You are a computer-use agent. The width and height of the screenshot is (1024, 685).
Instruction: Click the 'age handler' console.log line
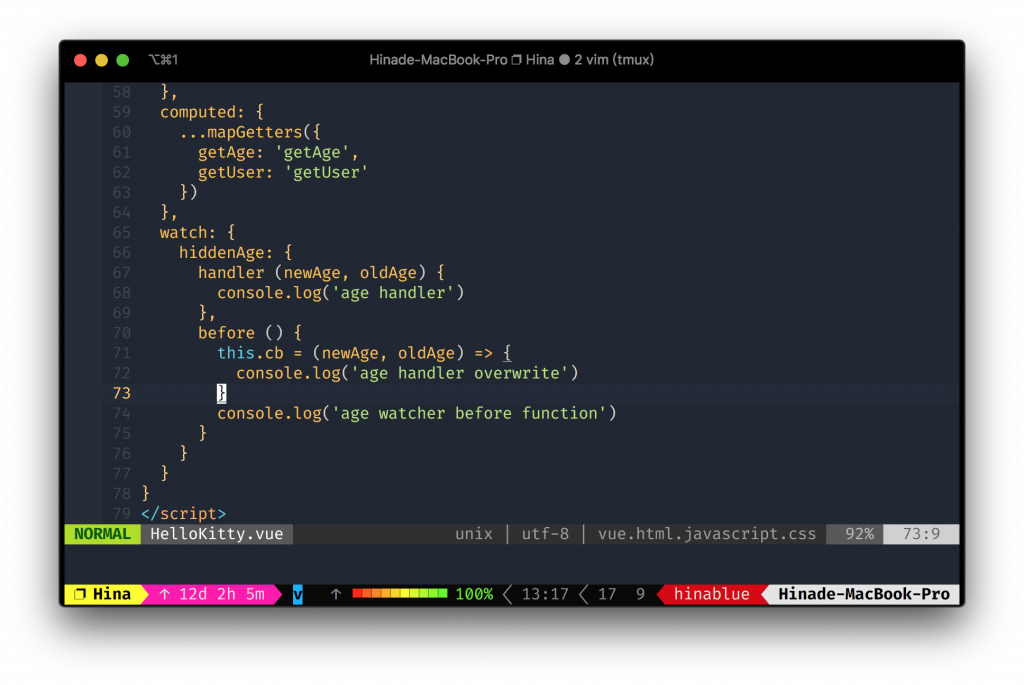point(341,293)
